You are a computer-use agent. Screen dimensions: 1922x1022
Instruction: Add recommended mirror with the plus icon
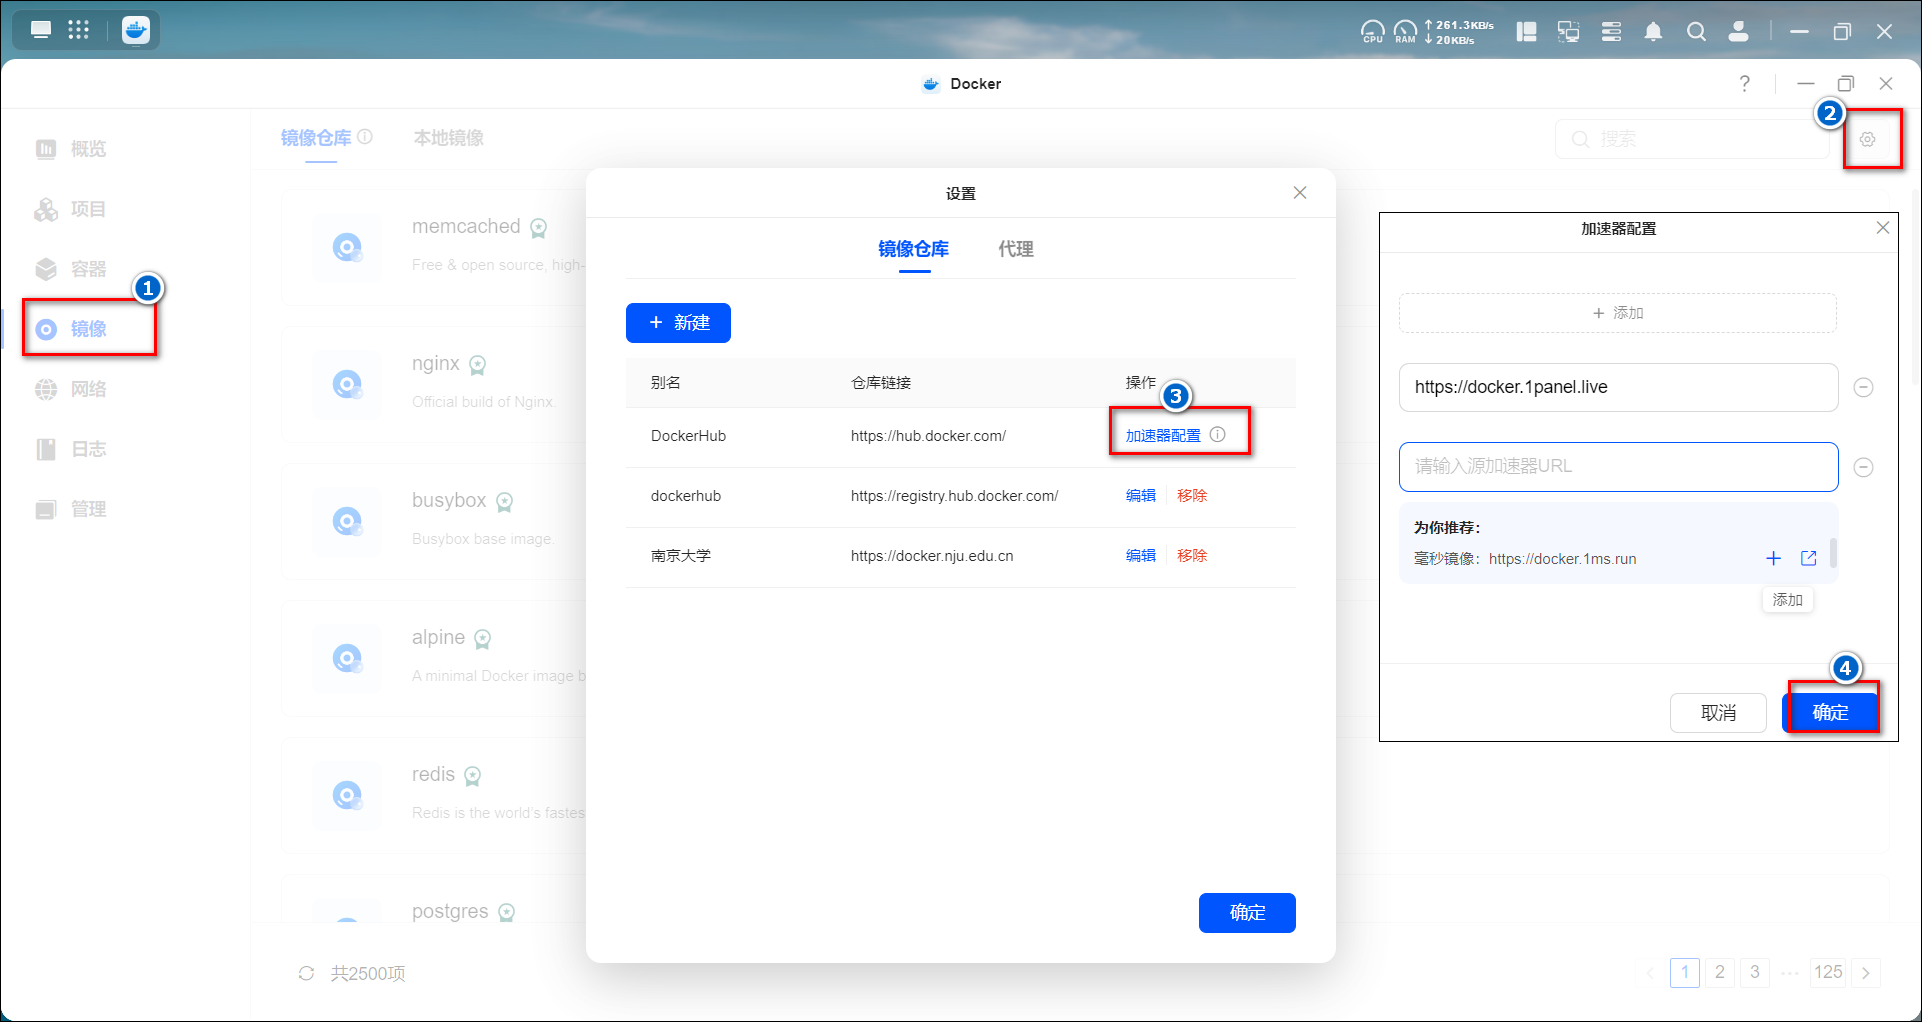tap(1773, 559)
